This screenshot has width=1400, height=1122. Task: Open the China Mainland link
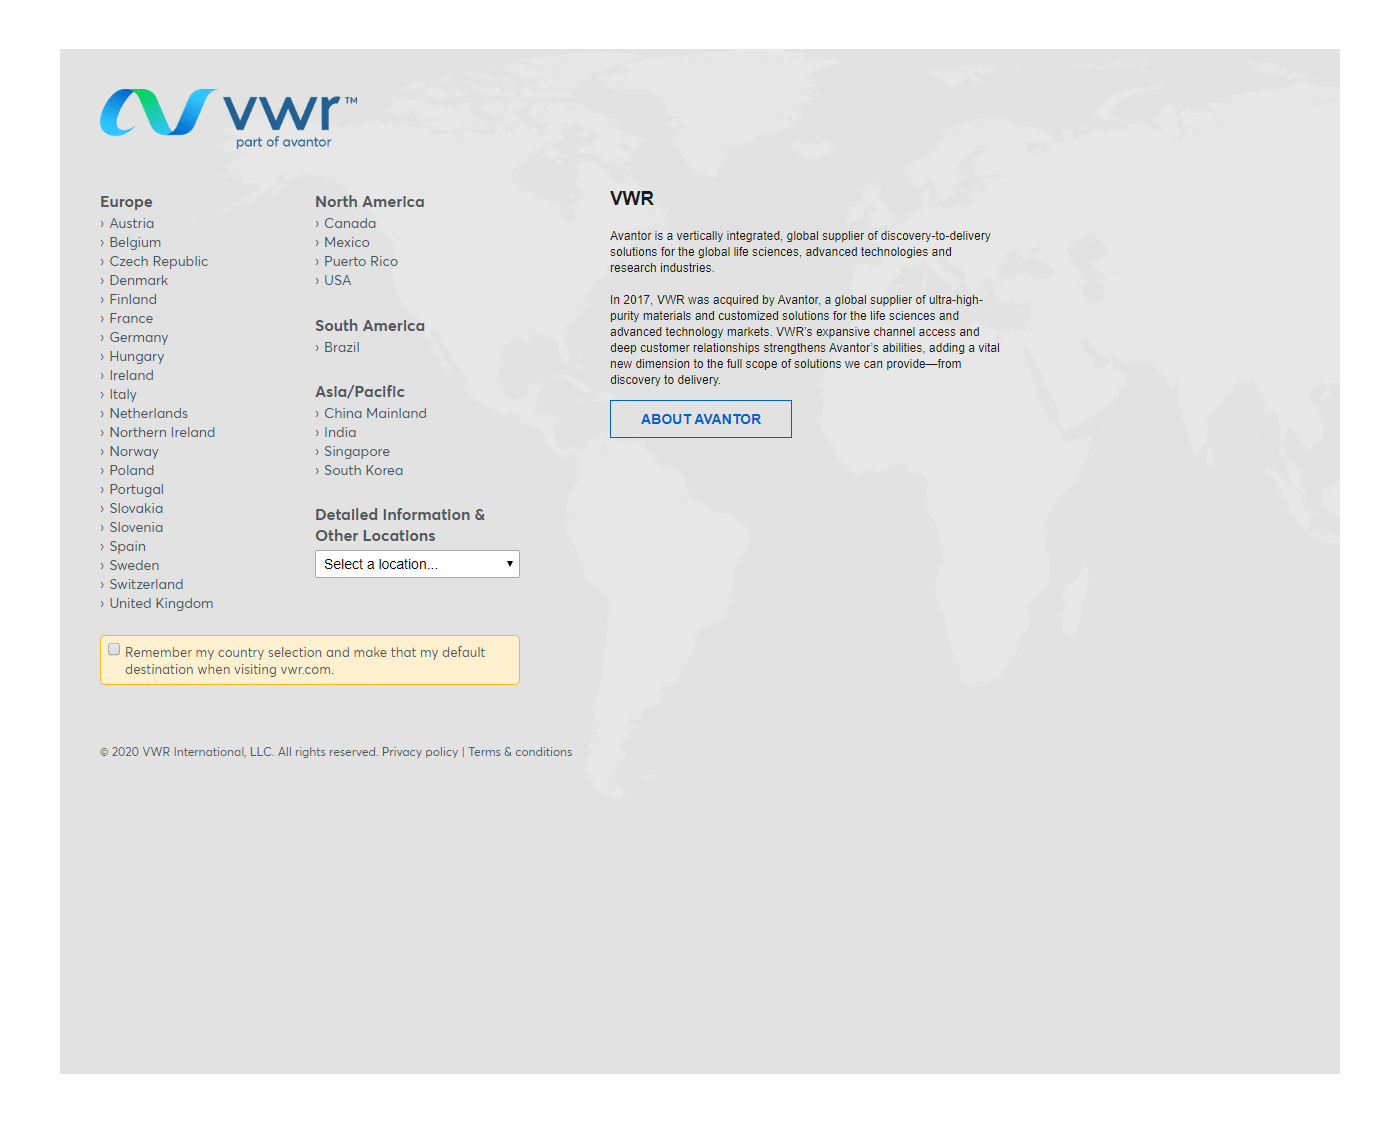[375, 414]
